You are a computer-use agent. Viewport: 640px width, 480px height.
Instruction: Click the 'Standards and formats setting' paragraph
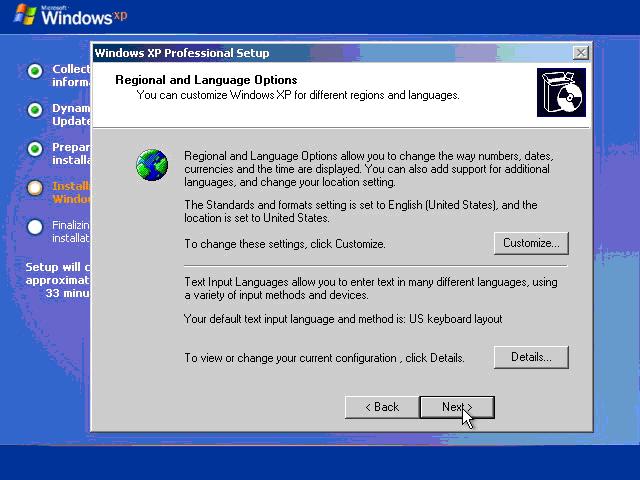pos(360,211)
